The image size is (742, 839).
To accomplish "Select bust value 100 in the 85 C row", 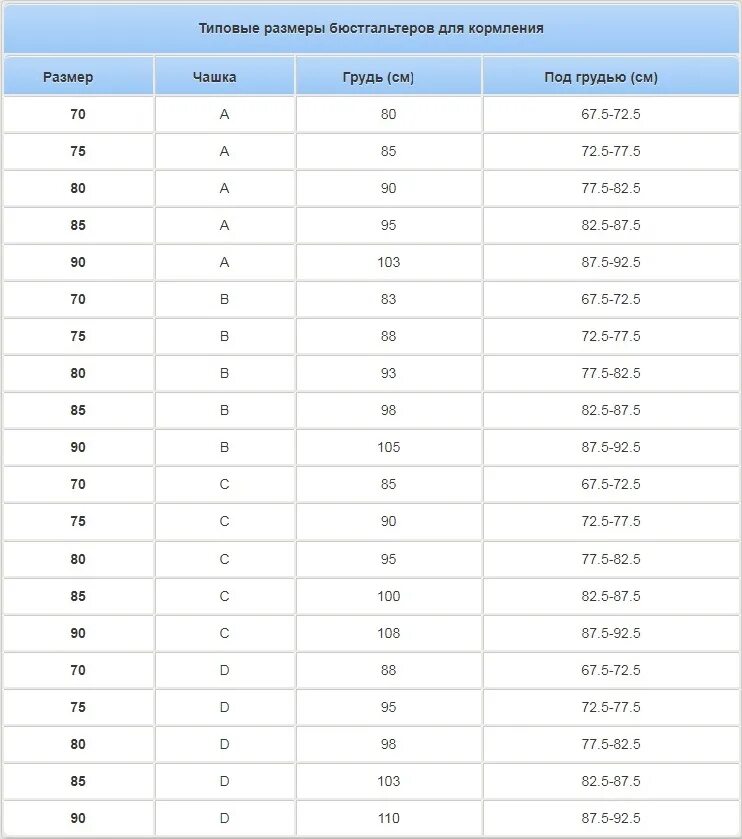I will tap(388, 596).
